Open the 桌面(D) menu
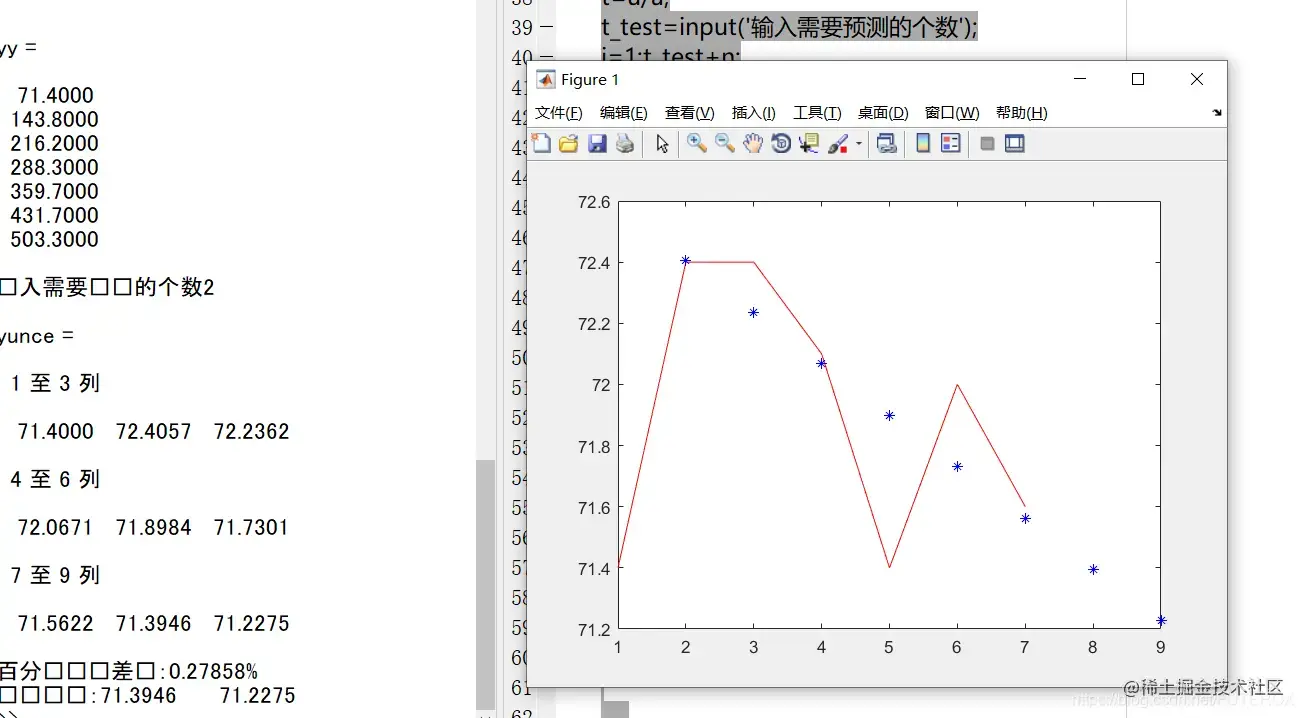This screenshot has height=718, width=1304. pyautogui.click(x=883, y=113)
